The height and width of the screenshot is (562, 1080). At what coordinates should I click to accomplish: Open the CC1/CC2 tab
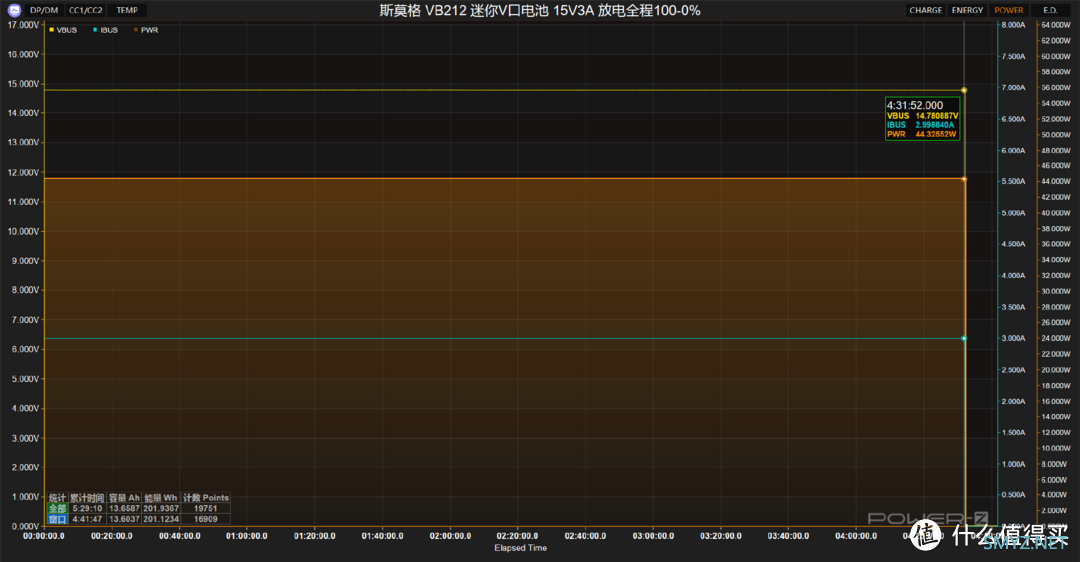coord(85,10)
